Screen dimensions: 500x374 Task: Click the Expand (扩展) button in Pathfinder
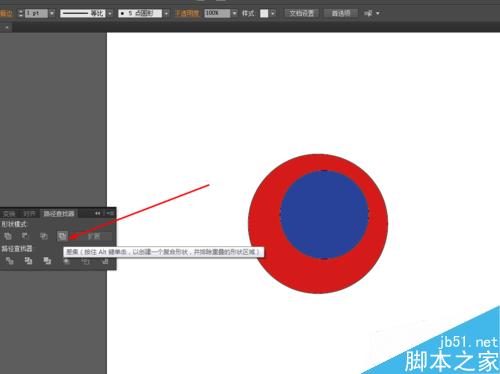[x=94, y=236]
